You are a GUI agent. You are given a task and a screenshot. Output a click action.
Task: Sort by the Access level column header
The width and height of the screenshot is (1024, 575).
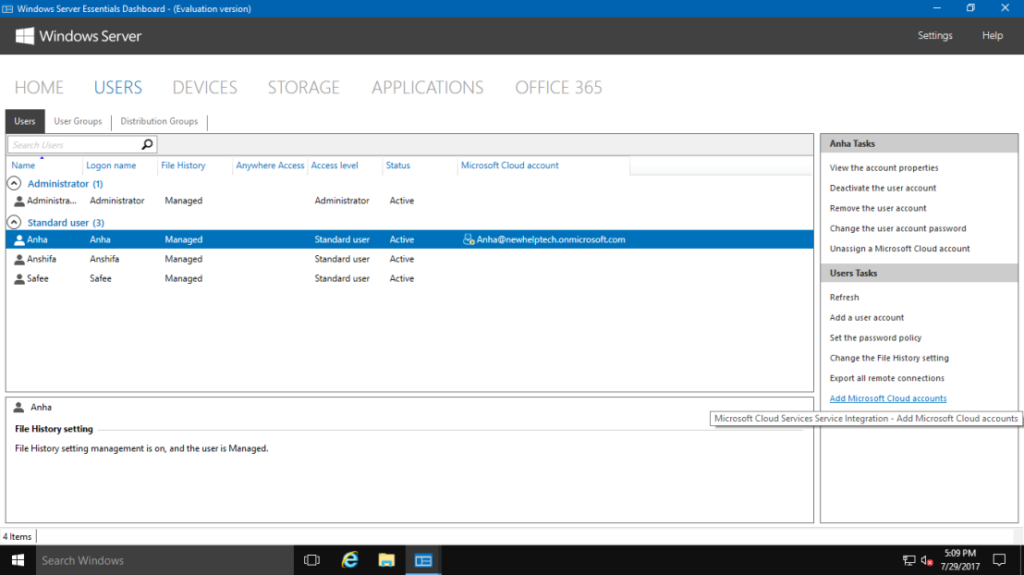[x=334, y=165]
